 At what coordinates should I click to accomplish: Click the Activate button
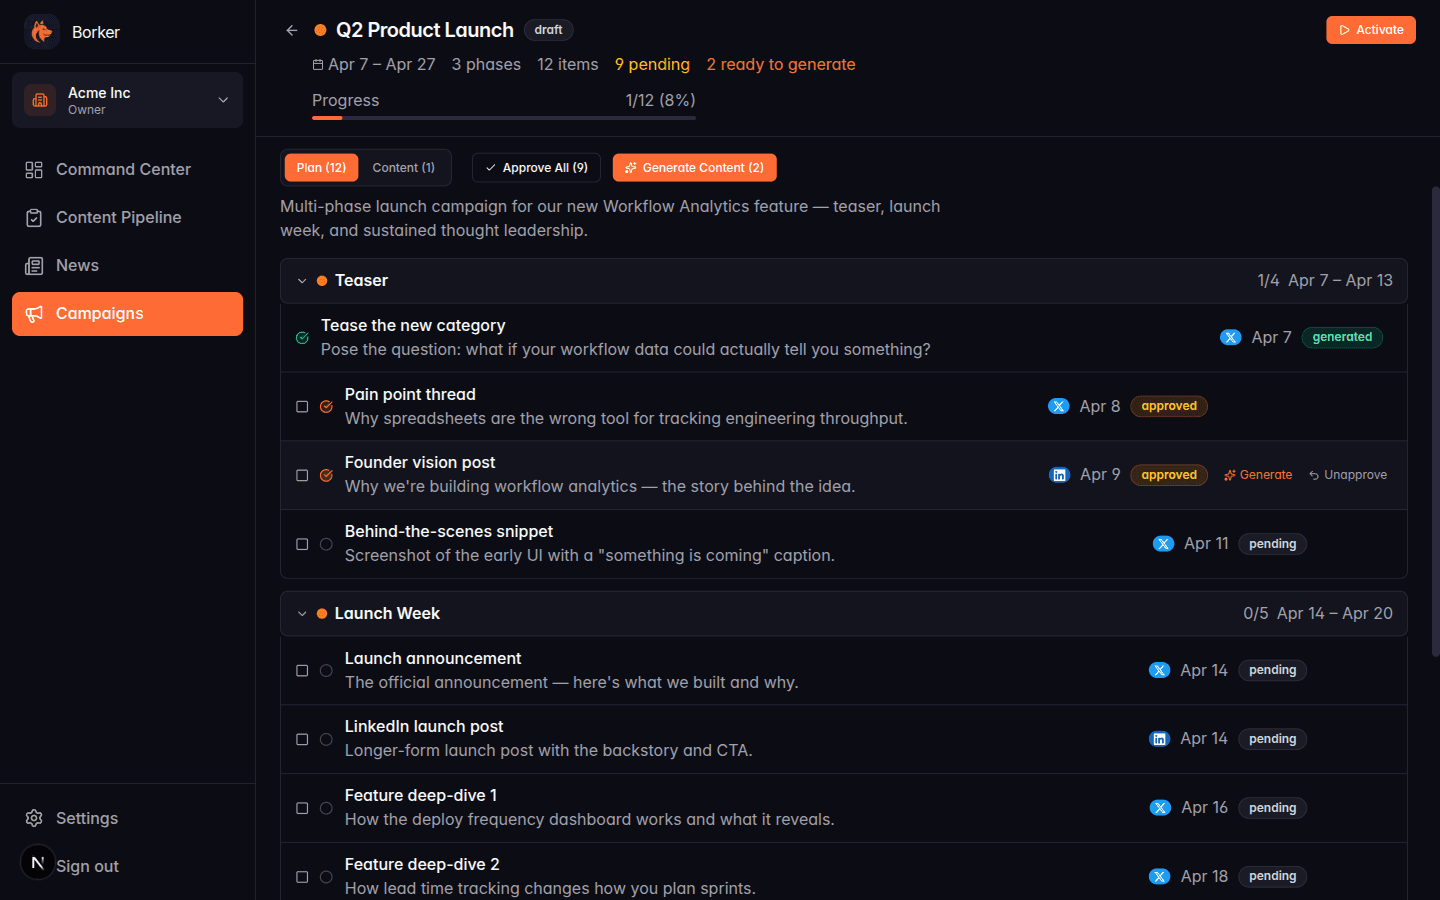[1370, 30]
